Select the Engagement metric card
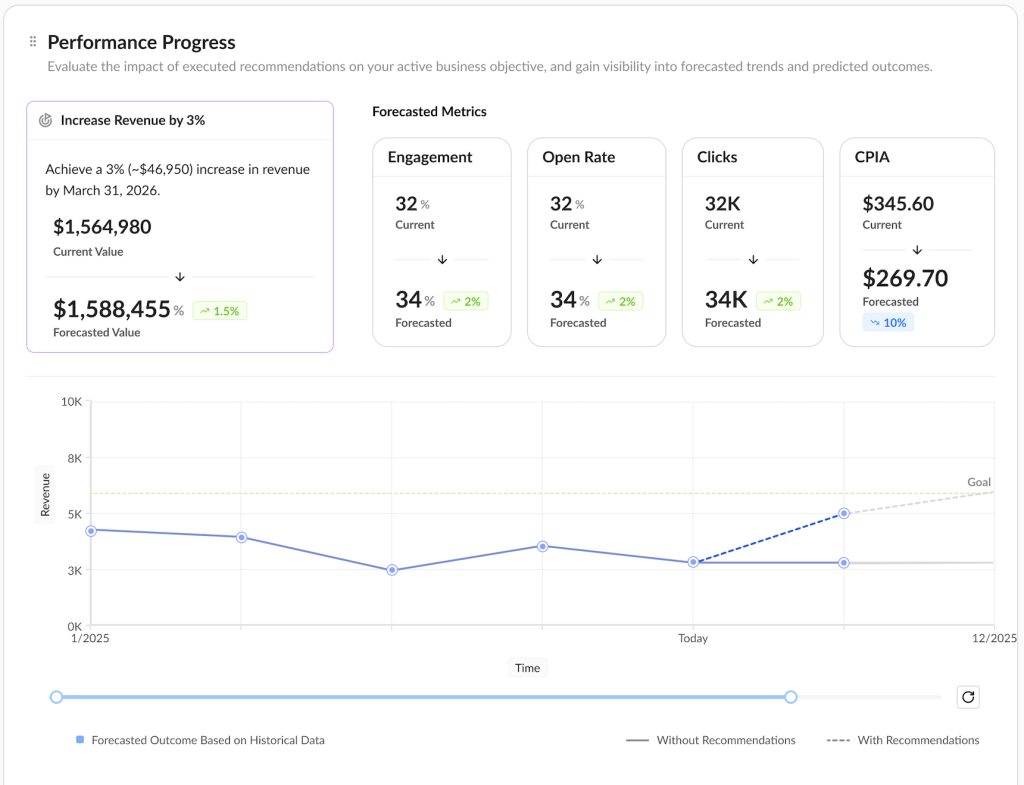The width and height of the screenshot is (1024, 785). (x=442, y=243)
